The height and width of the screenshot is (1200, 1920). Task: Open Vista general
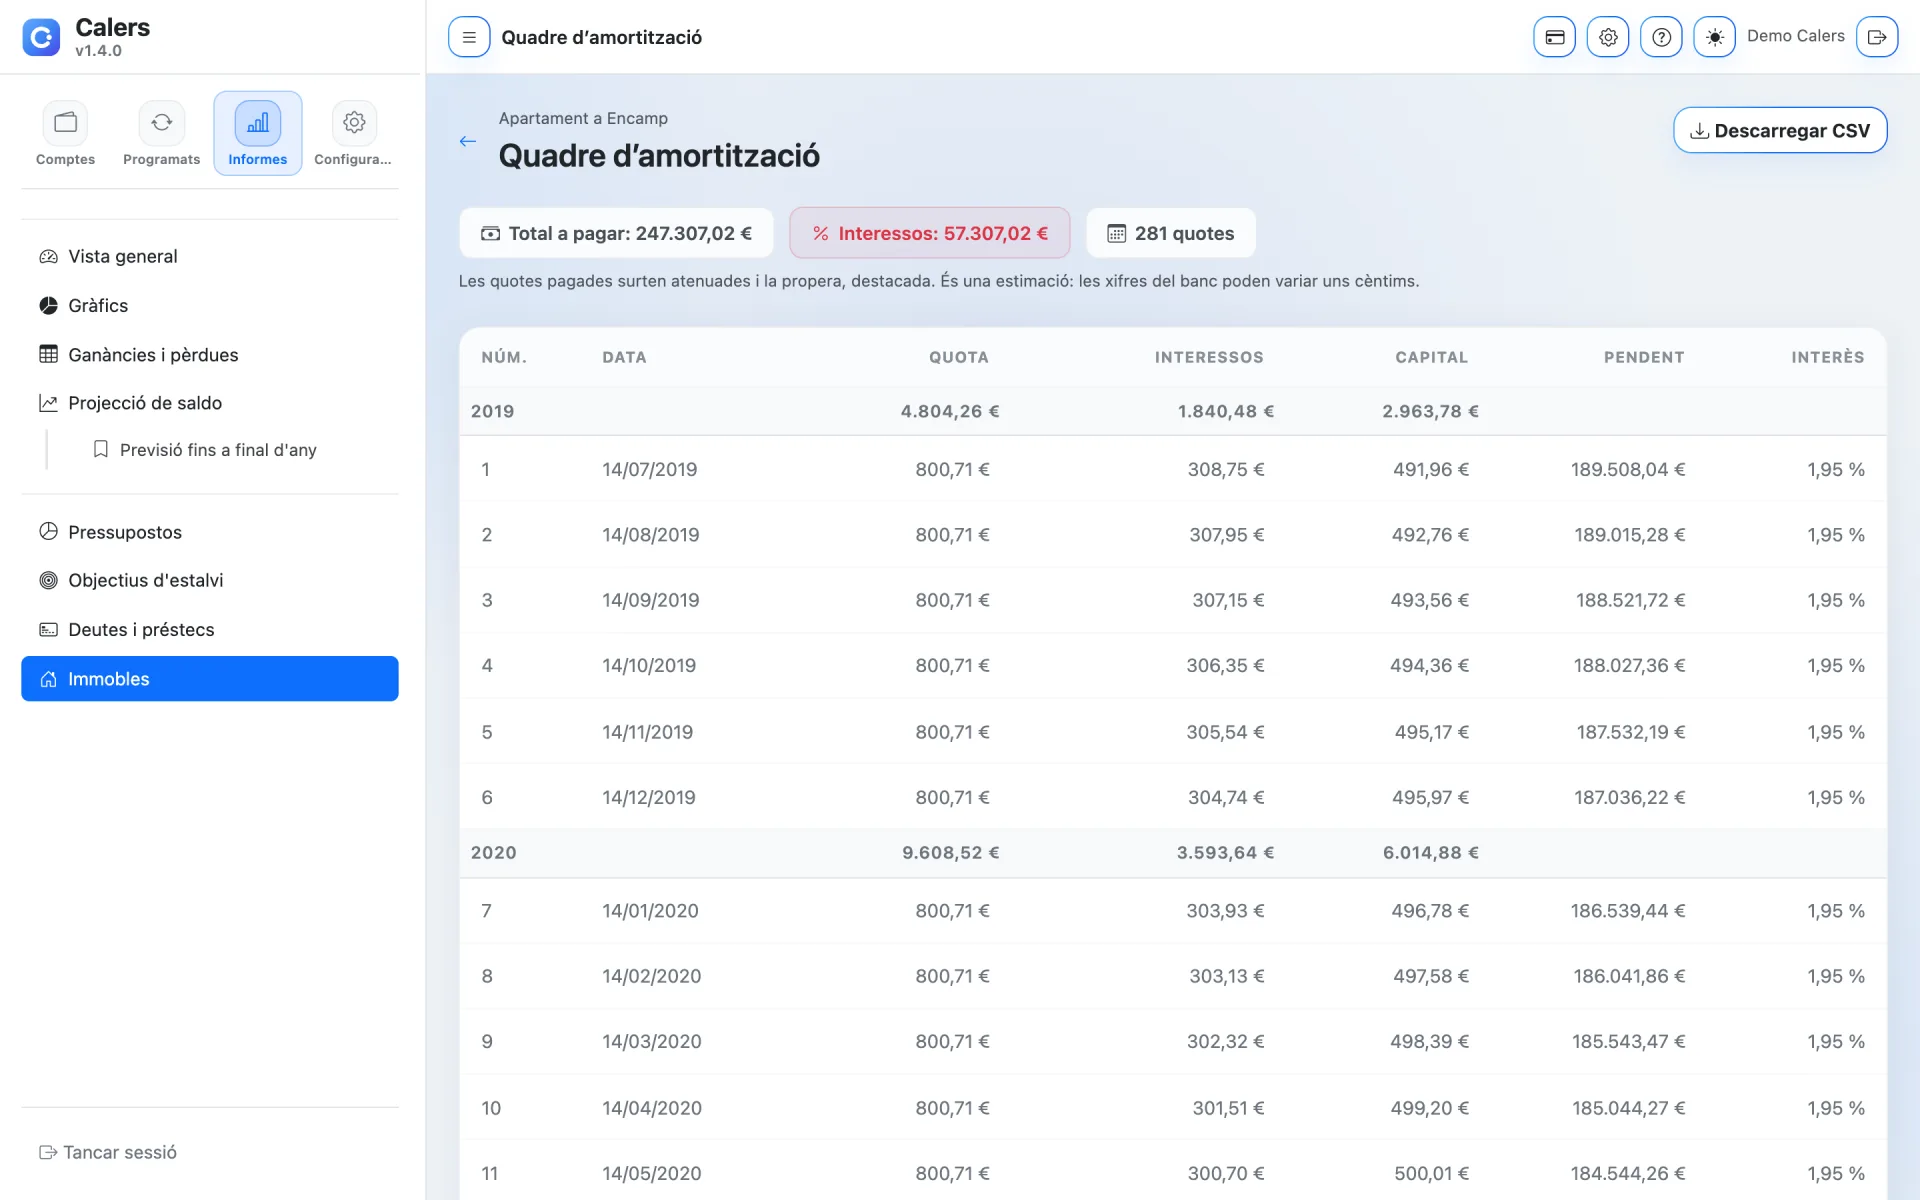(x=210, y=256)
